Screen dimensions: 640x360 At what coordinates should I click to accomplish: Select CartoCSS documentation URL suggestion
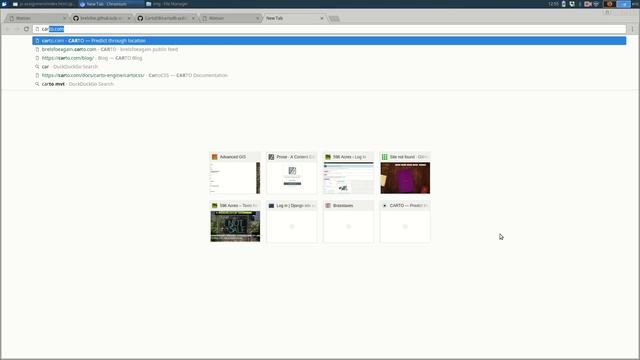point(329,75)
